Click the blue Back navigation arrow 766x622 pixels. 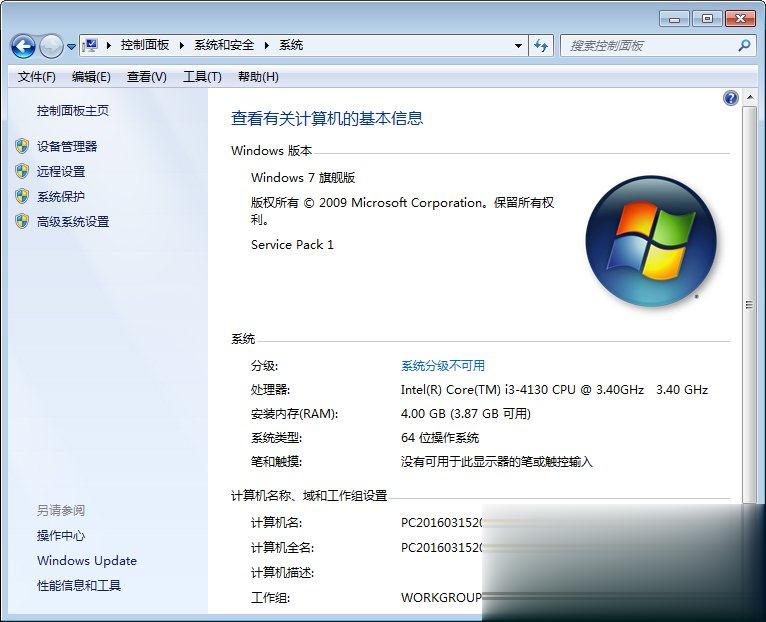click(x=23, y=47)
